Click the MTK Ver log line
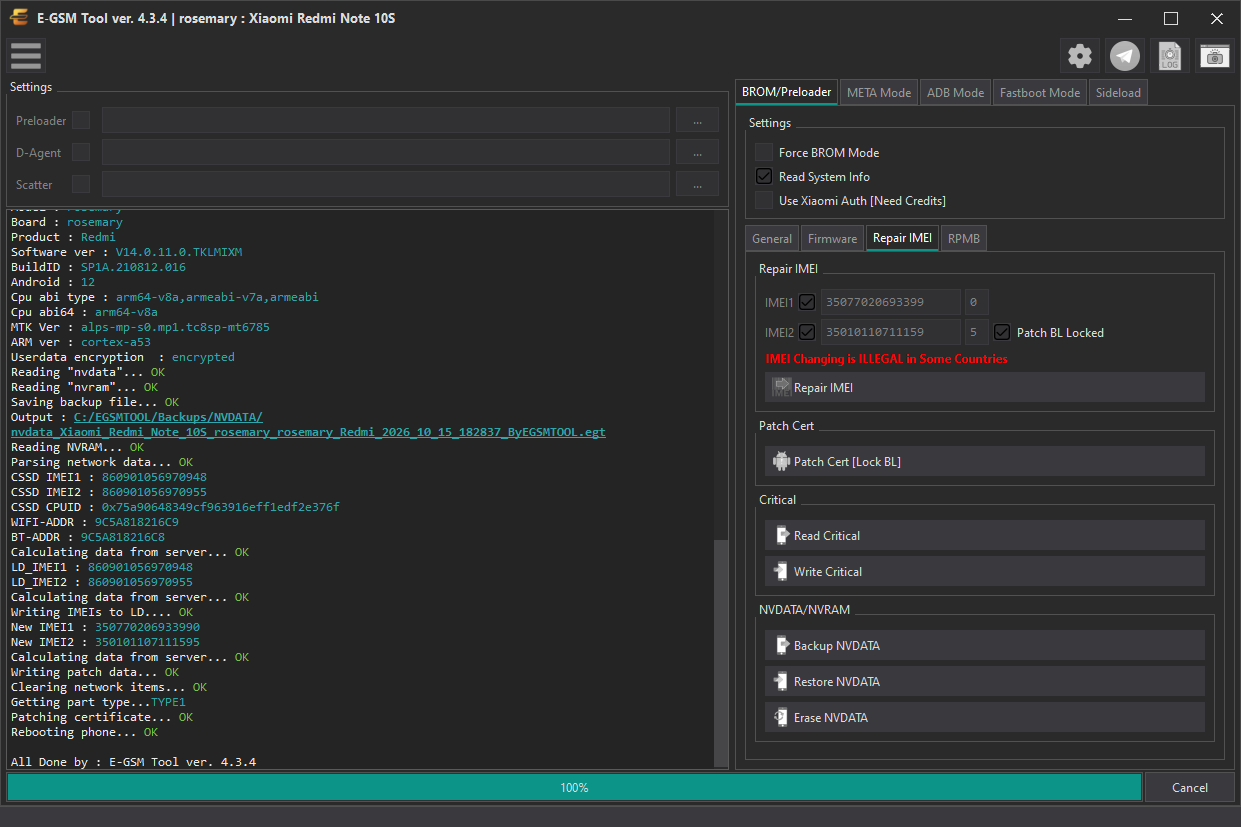The width and height of the screenshot is (1241, 827). pyautogui.click(x=140, y=327)
